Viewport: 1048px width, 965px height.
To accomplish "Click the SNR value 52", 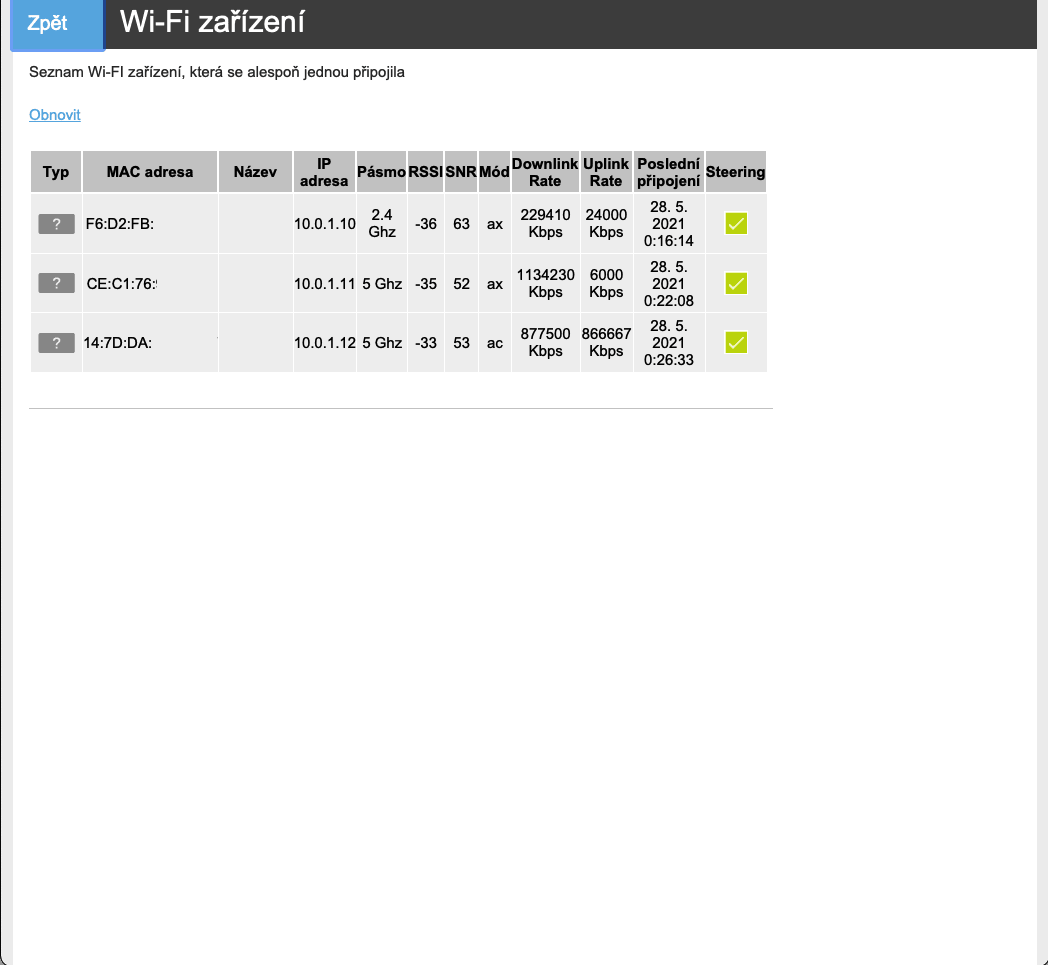I will coord(461,283).
